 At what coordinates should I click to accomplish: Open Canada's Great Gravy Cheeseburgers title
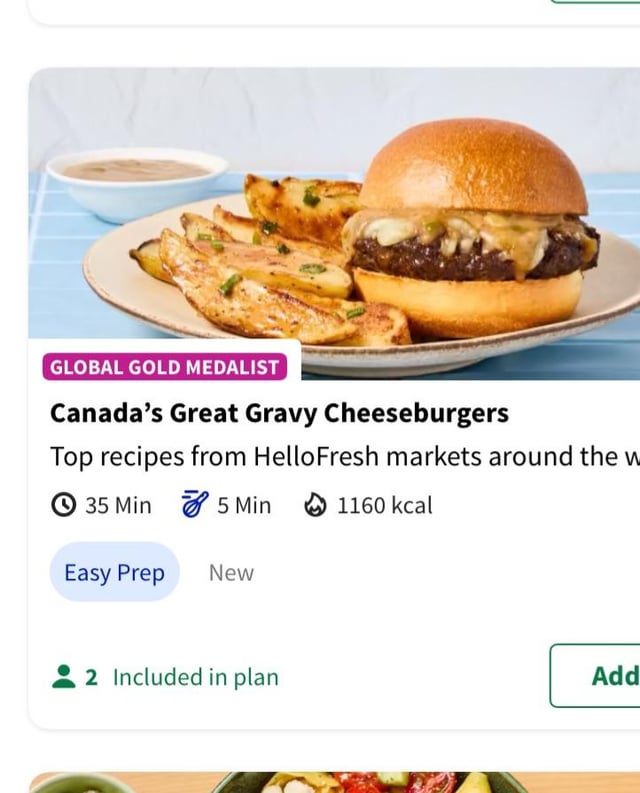pyautogui.click(x=279, y=413)
